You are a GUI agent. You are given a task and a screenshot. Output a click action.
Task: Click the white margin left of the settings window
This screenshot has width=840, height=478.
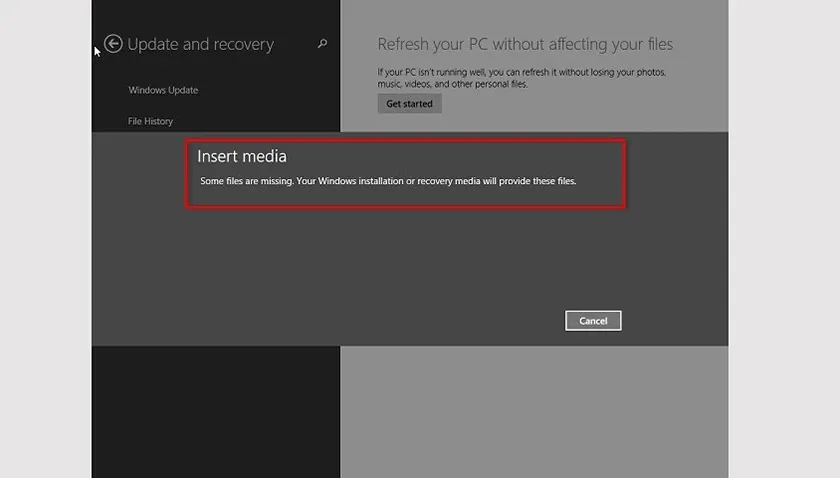[x=46, y=239]
